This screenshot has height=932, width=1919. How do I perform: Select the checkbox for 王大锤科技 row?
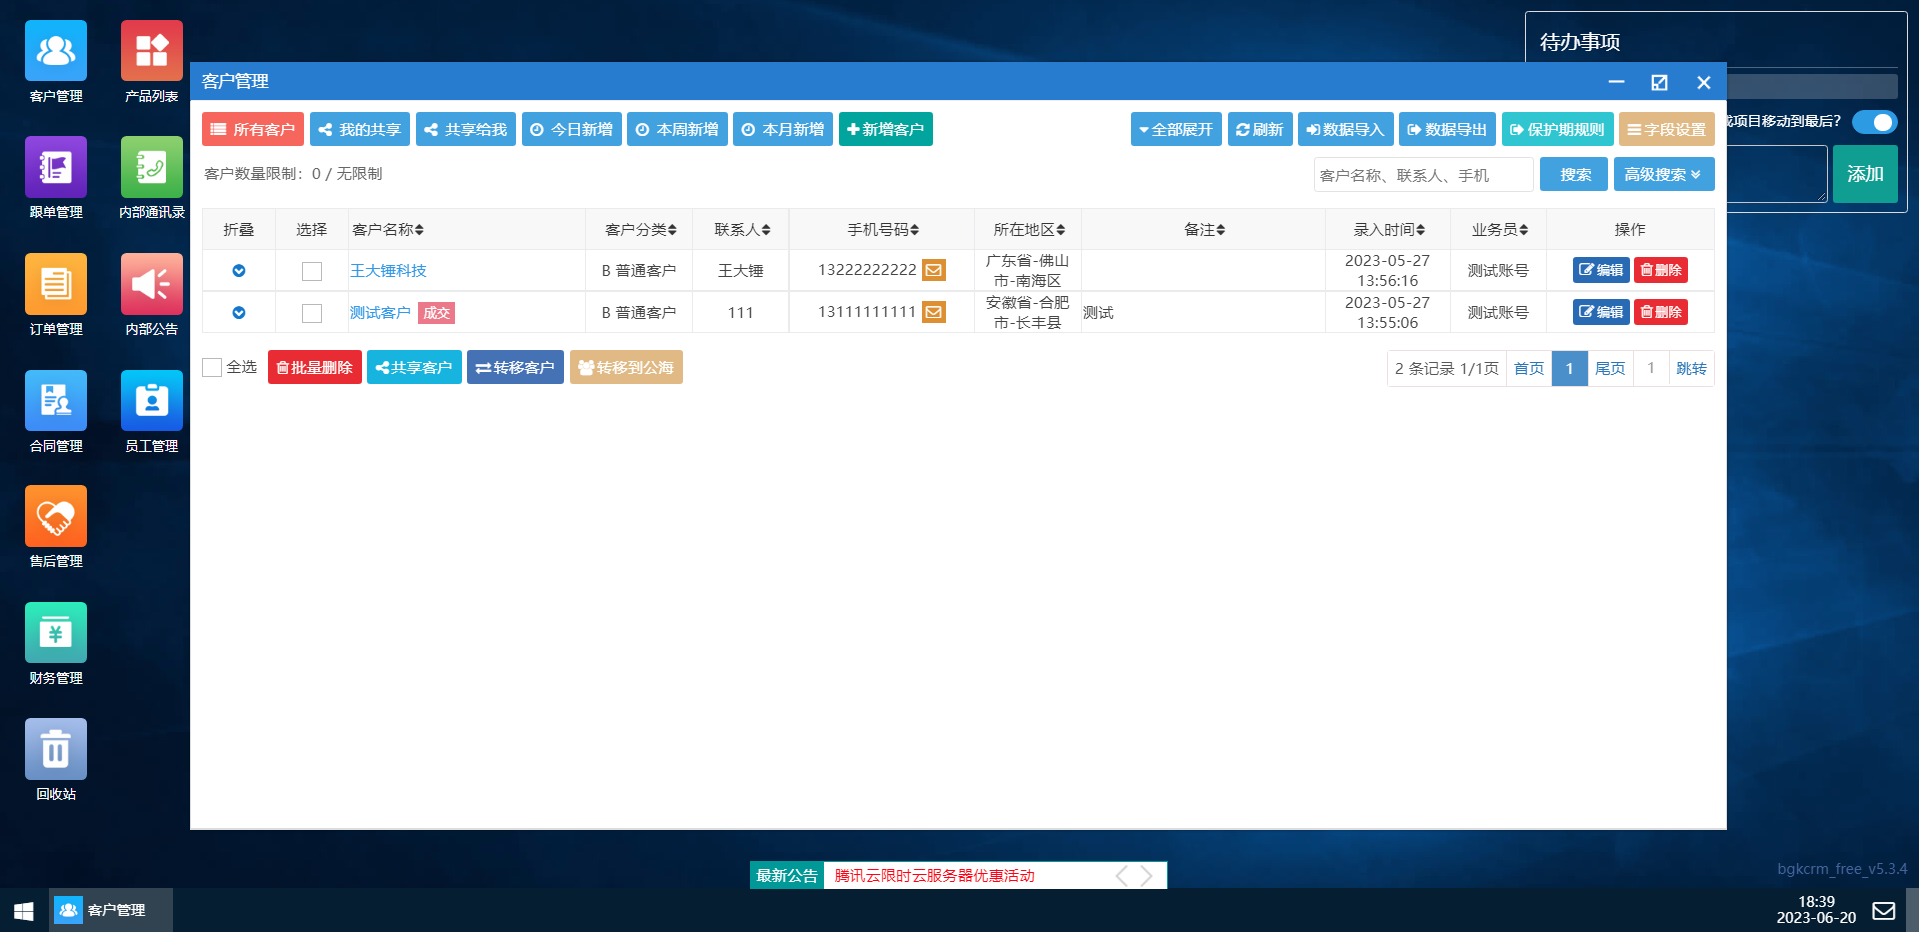[x=312, y=271]
